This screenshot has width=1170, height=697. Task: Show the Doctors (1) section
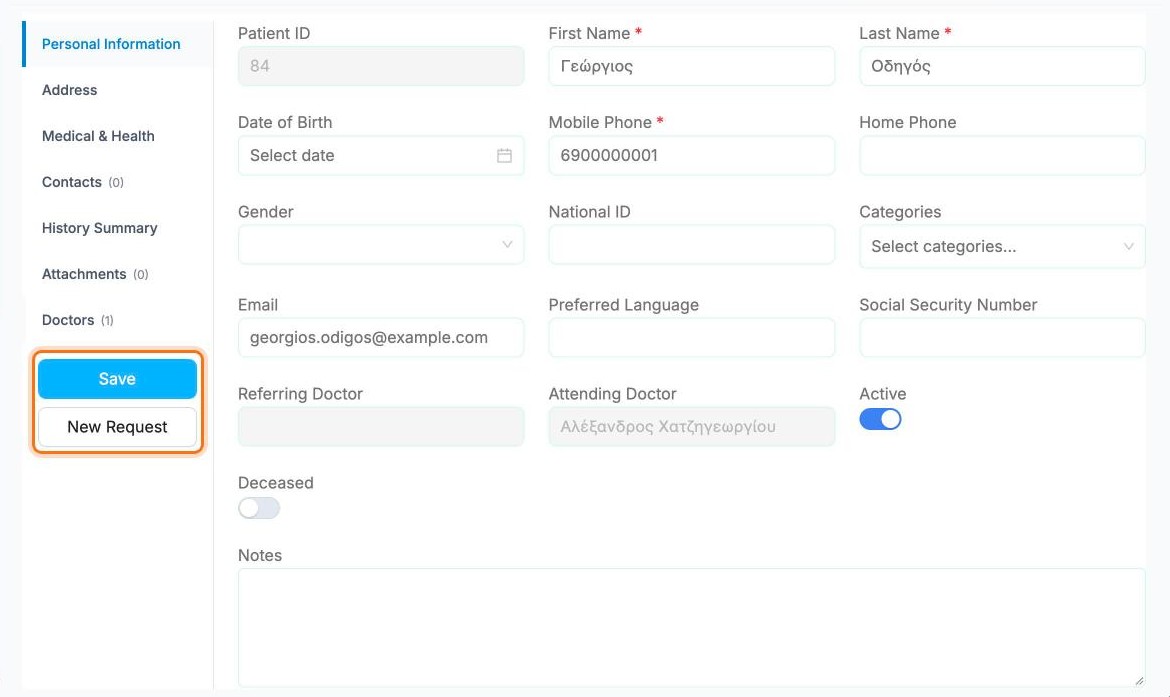click(x=78, y=320)
